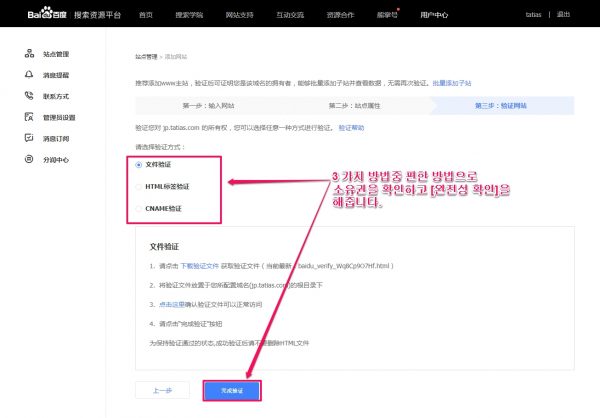Image resolution: width=600 pixels, height=418 pixels.
Task: Click the 下载验证文件 download link
Action: click(x=199, y=266)
